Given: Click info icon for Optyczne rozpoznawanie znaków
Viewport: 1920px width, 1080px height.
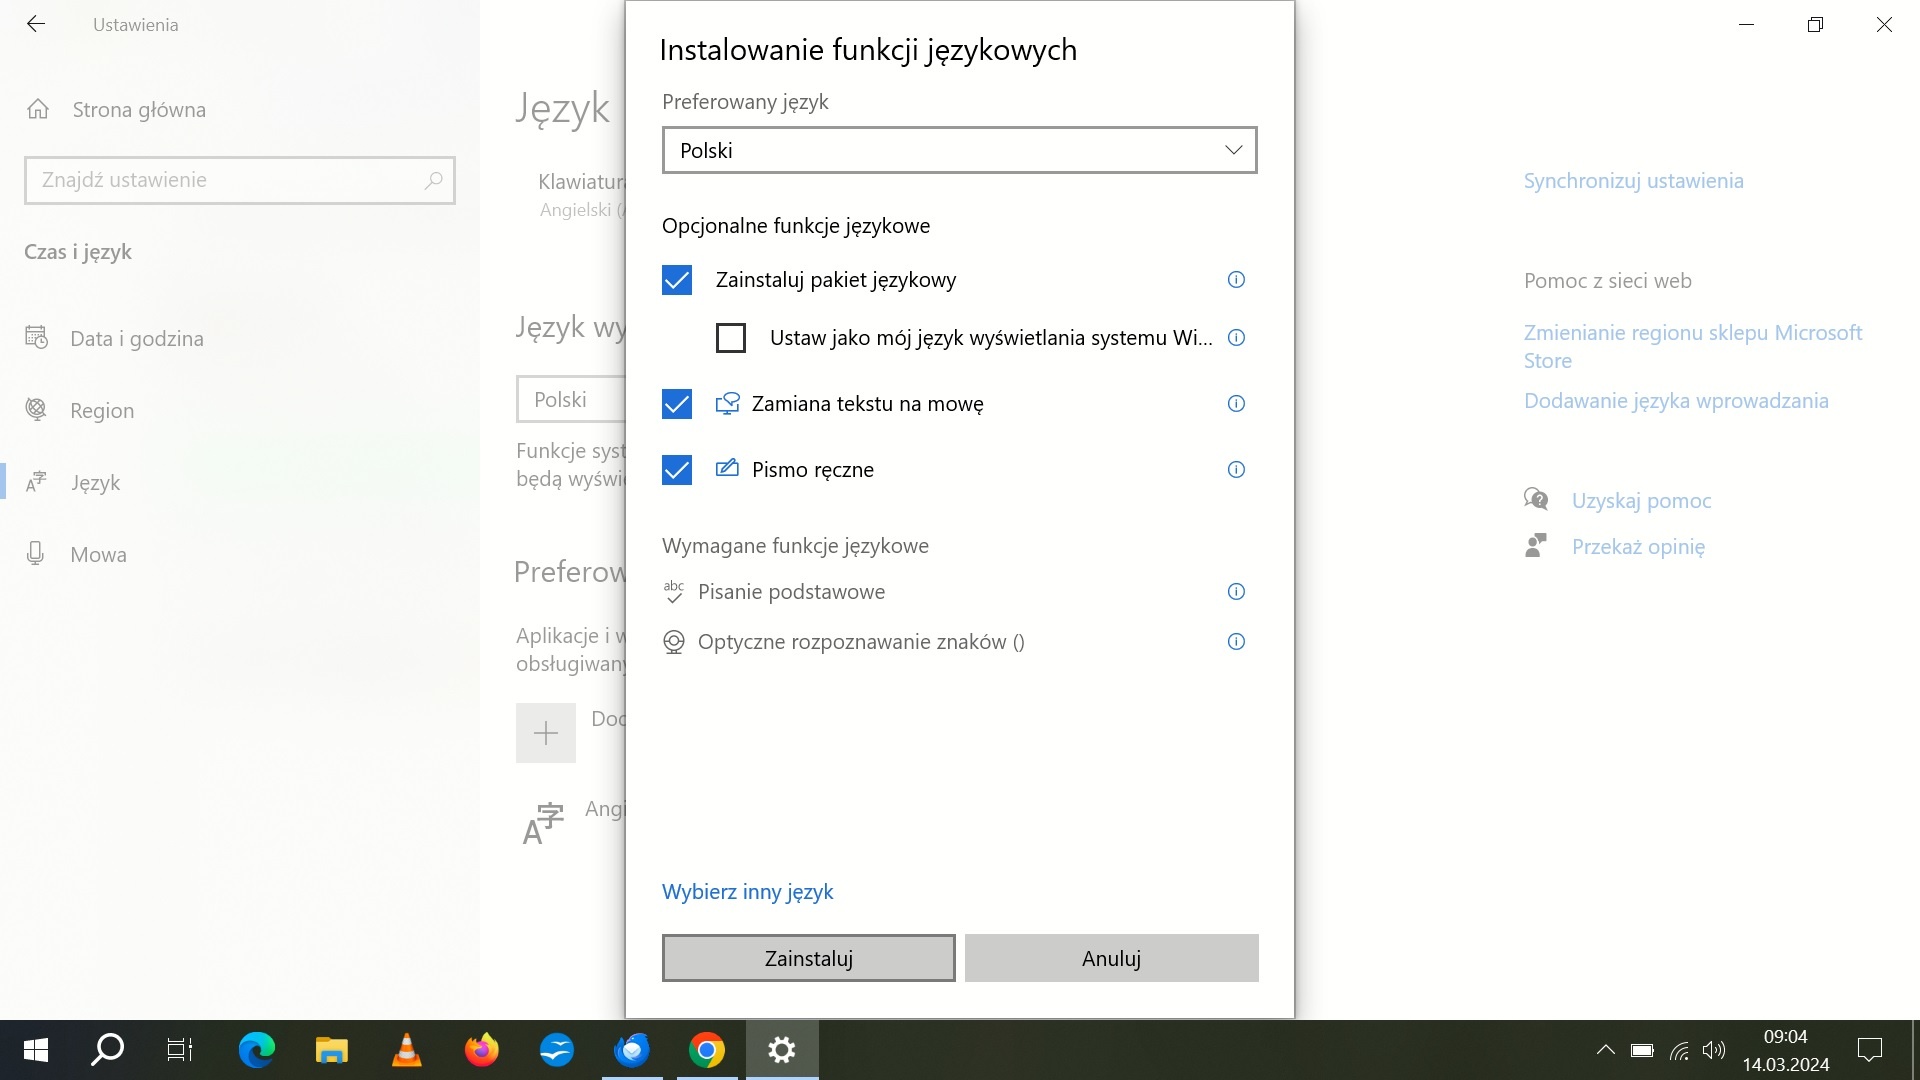Looking at the screenshot, I should [x=1236, y=642].
